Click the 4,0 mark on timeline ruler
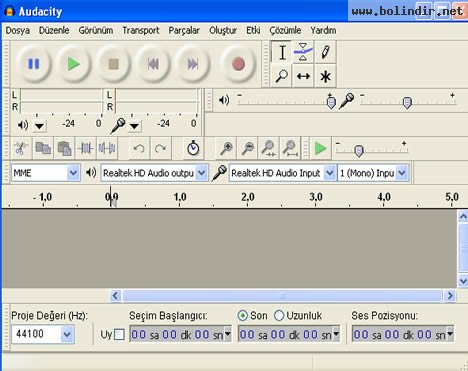The height and width of the screenshot is (371, 468). point(384,197)
